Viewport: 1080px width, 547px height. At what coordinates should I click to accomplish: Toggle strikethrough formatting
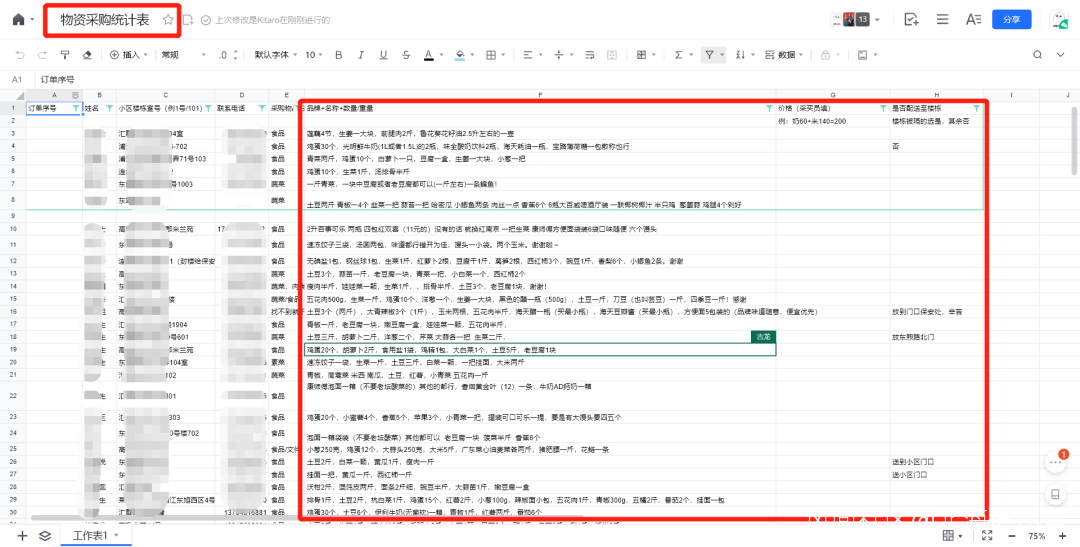(x=406, y=55)
